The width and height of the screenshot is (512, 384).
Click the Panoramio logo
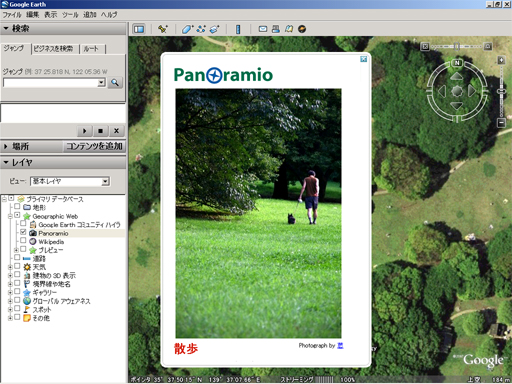point(223,75)
